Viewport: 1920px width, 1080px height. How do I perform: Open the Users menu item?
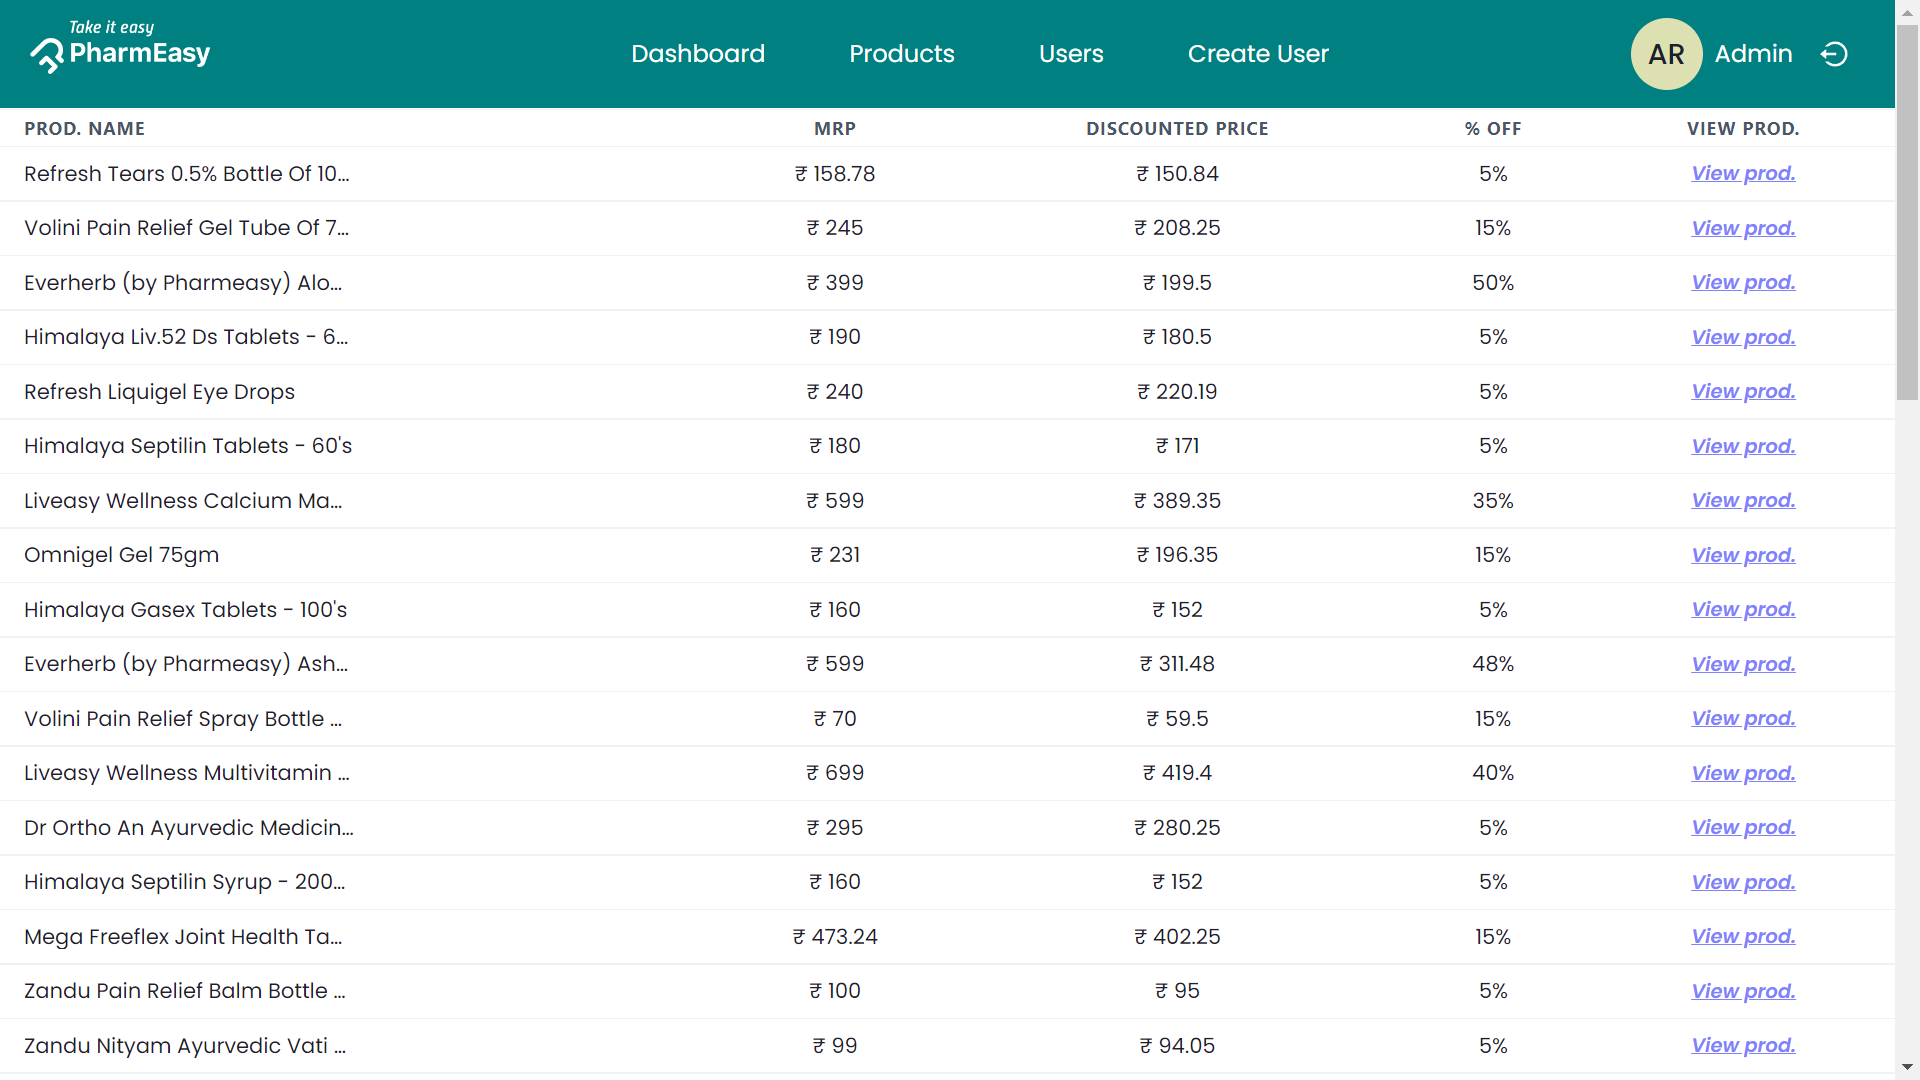[x=1071, y=54]
